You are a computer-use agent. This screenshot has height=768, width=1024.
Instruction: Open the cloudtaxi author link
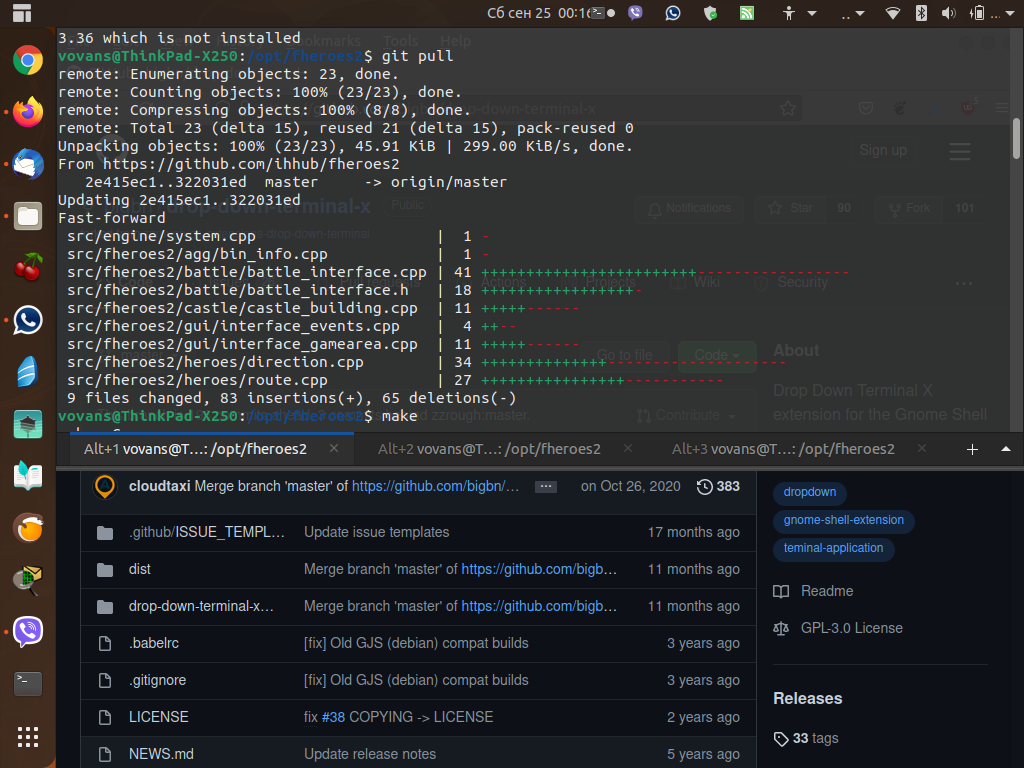pyautogui.click(x=159, y=486)
